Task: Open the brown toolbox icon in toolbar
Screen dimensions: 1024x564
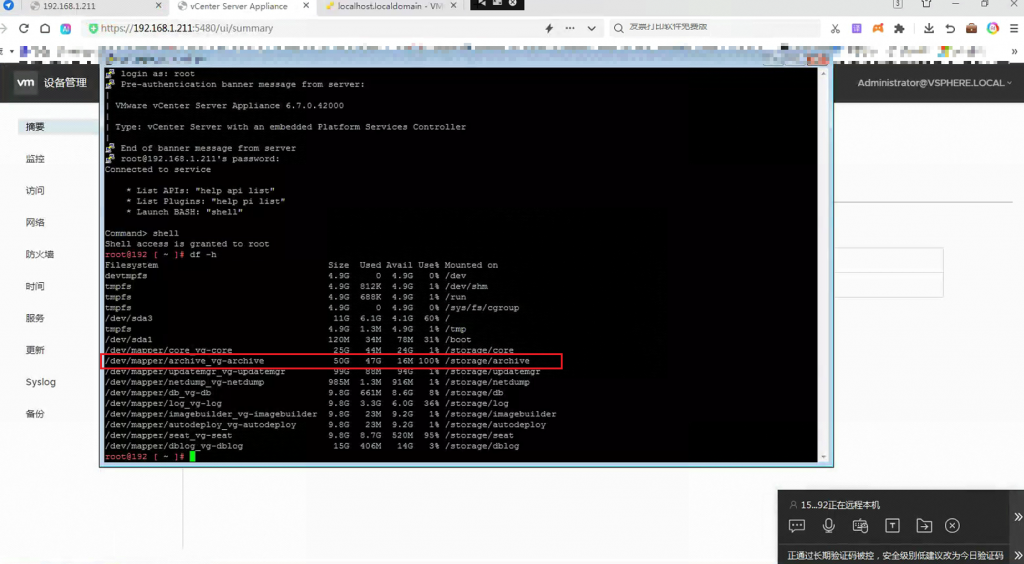Action: [x=972, y=29]
